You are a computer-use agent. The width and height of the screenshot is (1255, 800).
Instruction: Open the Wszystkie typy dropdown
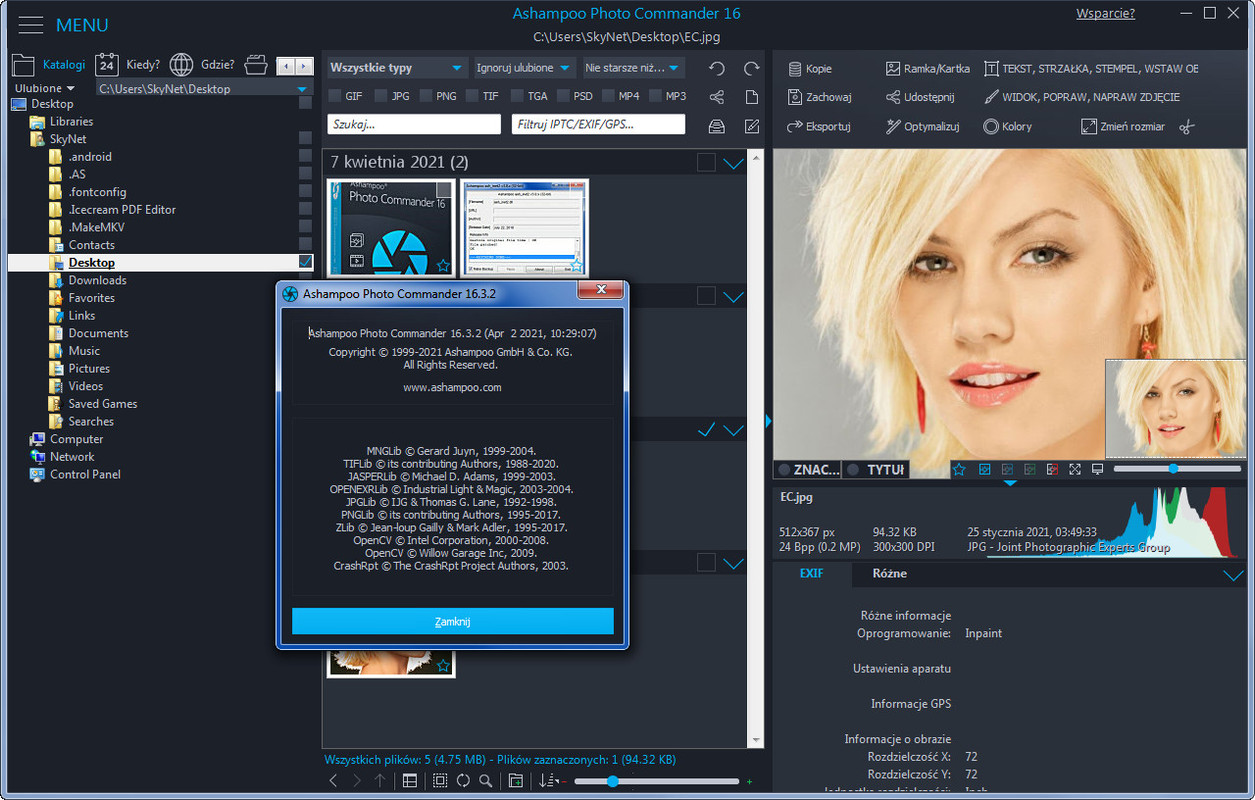click(x=397, y=68)
